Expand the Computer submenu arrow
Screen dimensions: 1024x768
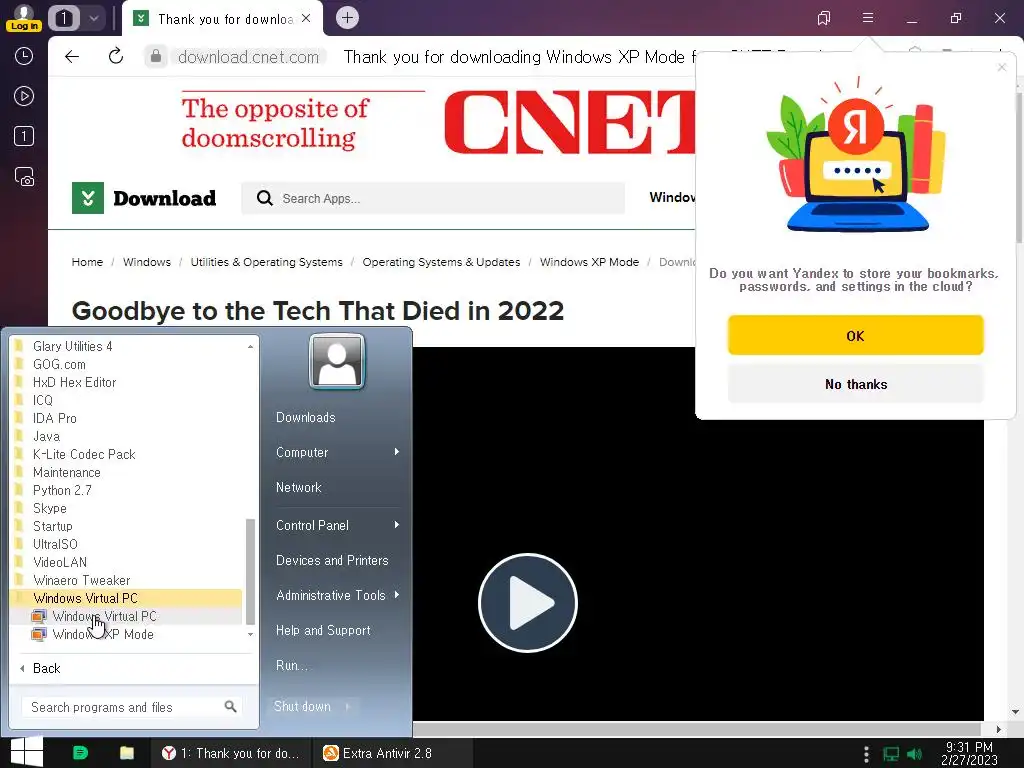396,452
